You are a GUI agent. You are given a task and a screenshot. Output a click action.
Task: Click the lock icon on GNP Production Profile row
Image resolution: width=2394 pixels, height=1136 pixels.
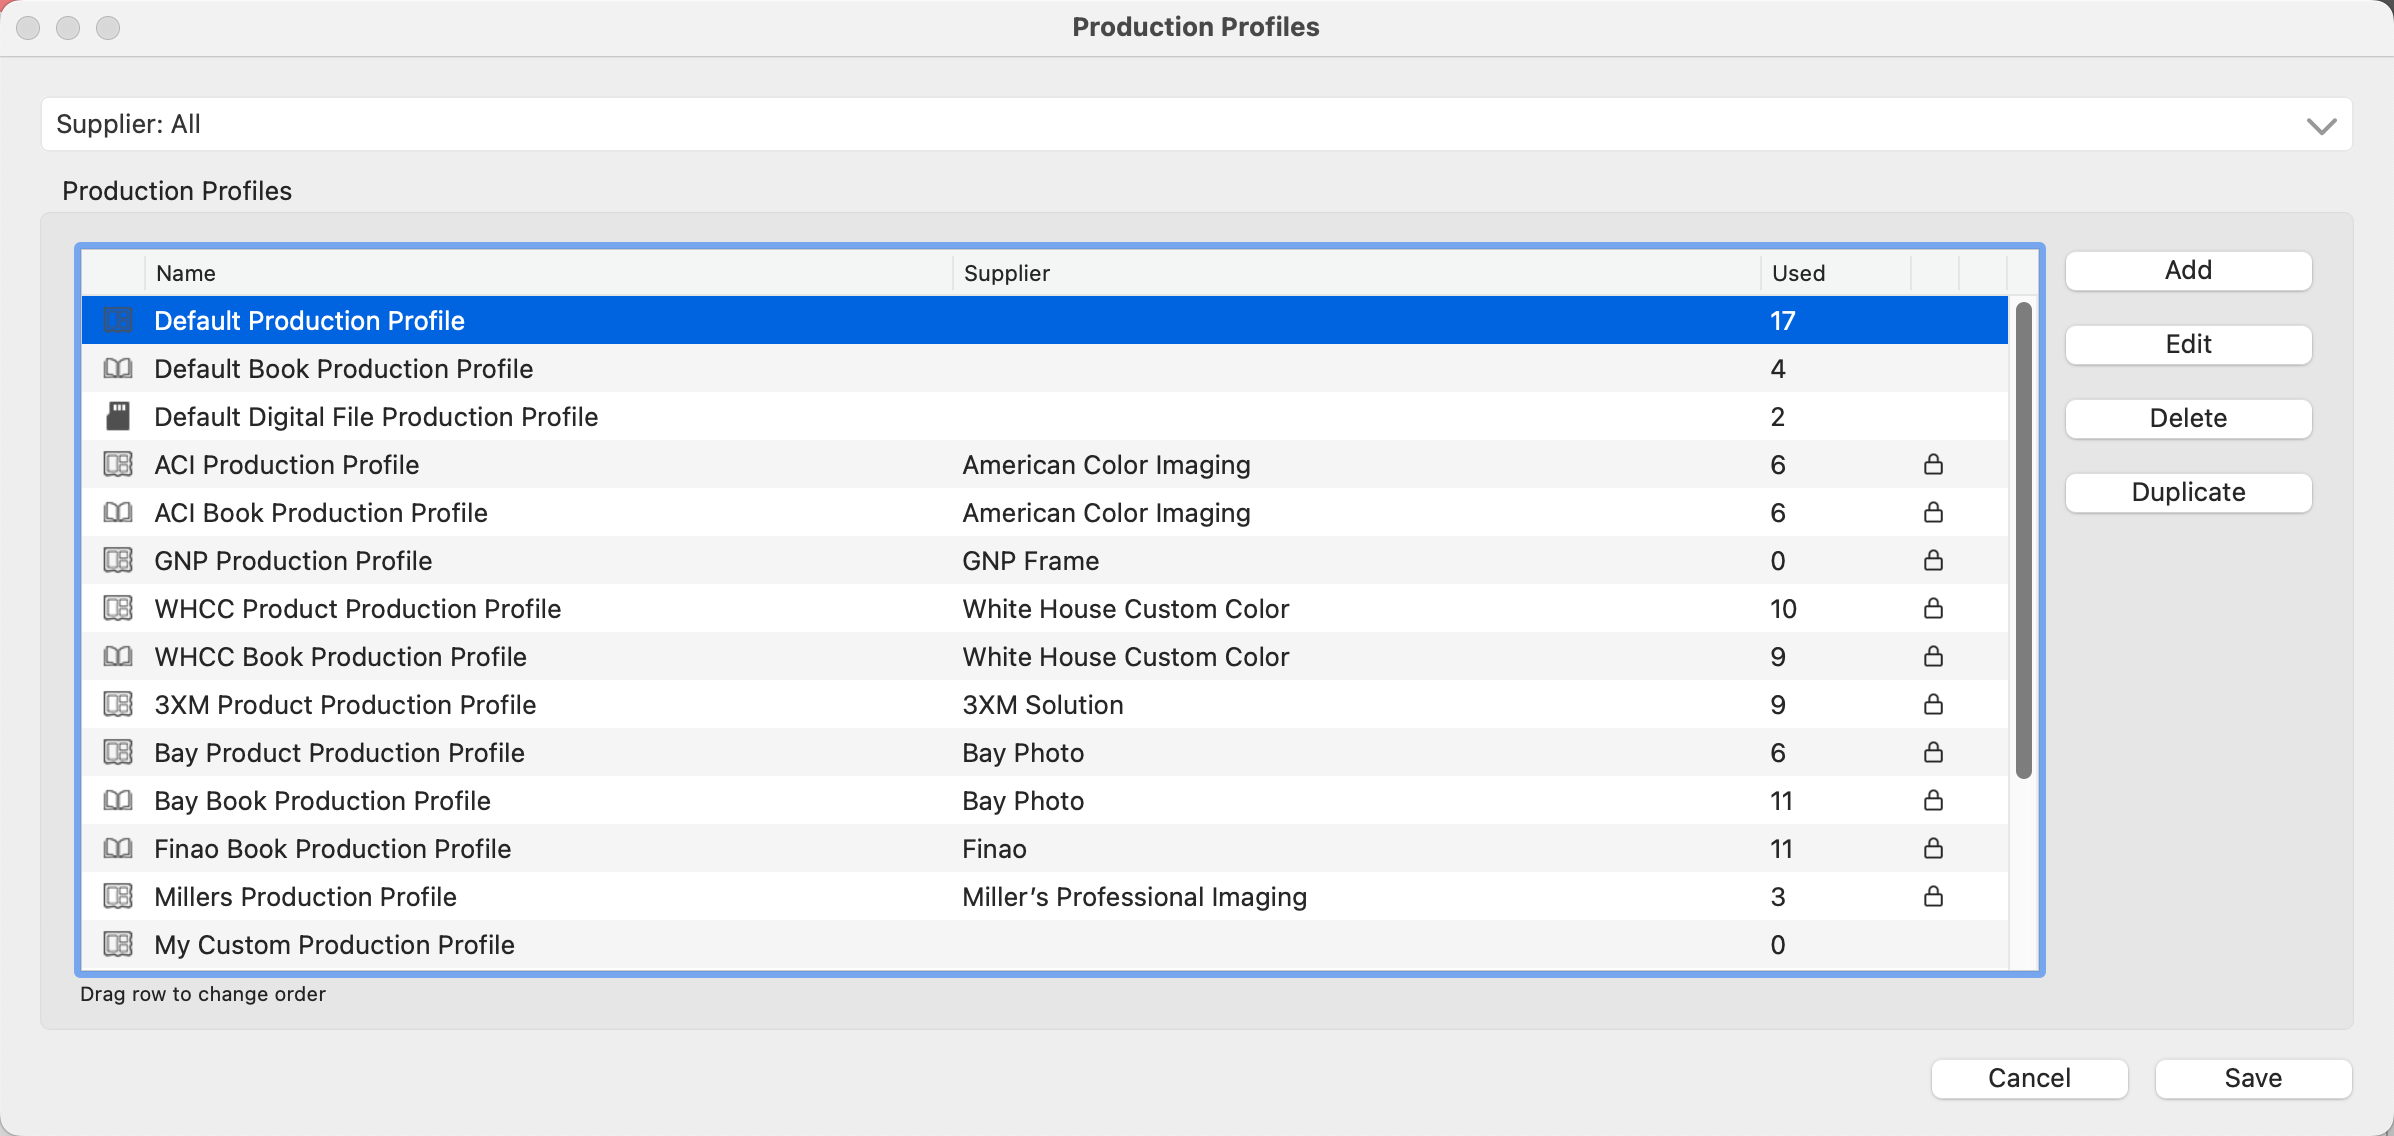[1933, 560]
